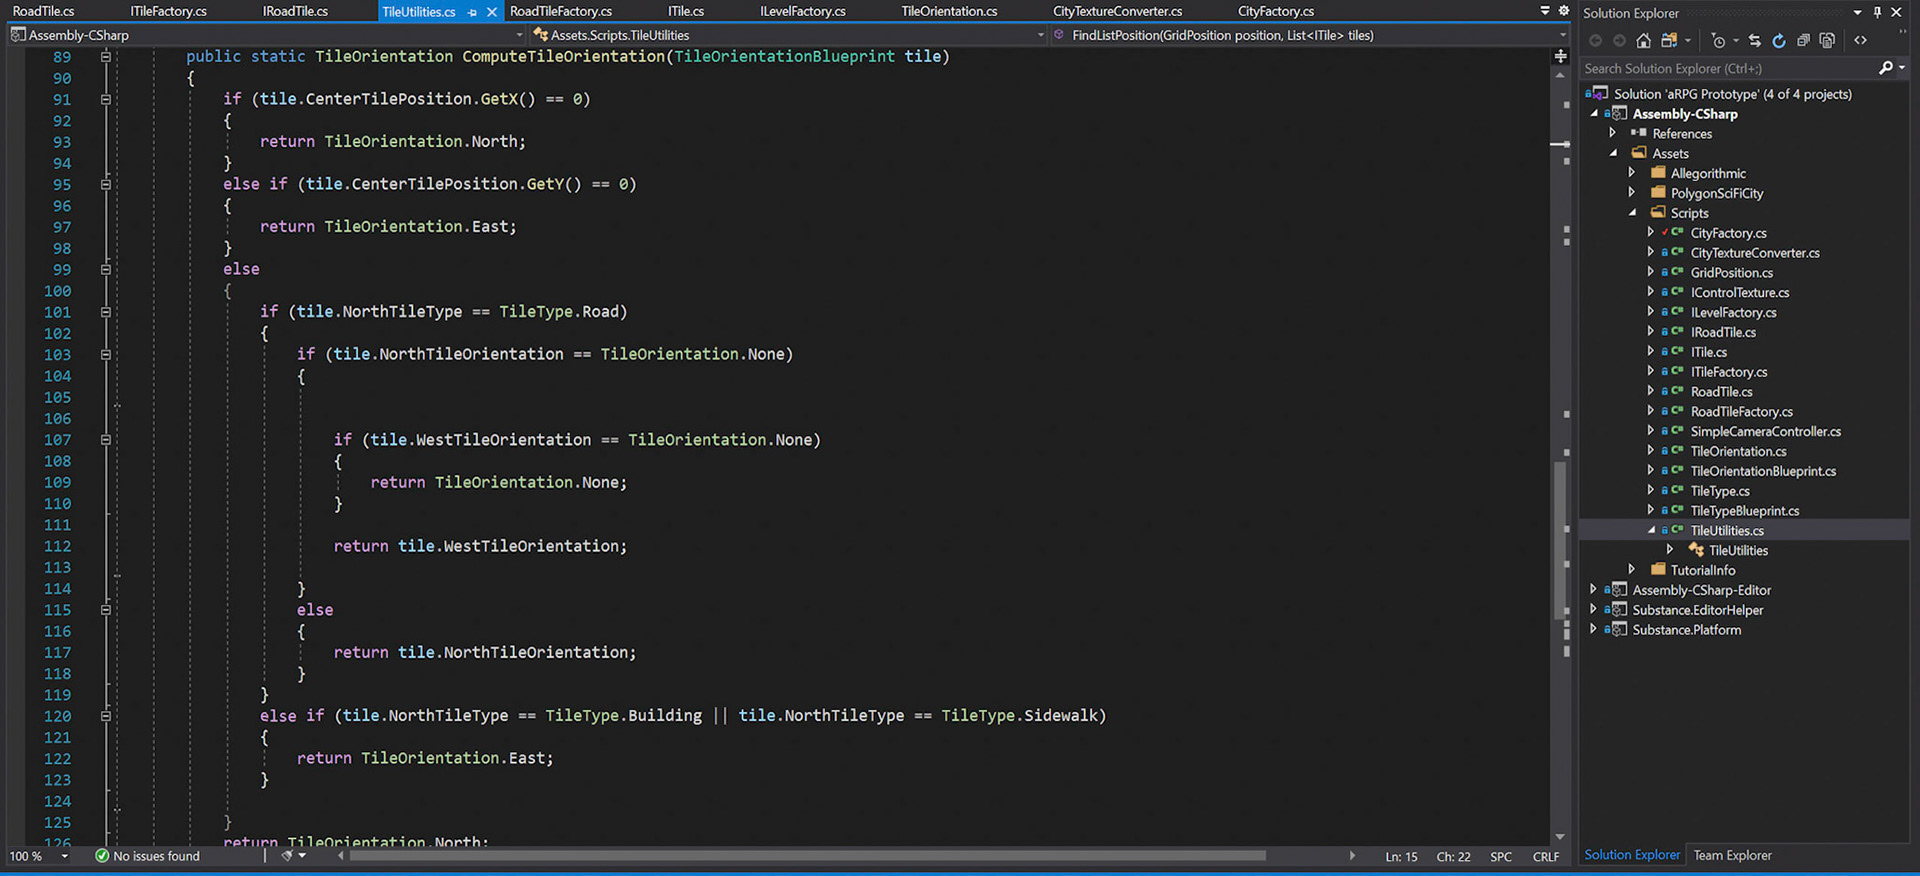Image resolution: width=1920 pixels, height=876 pixels.
Task: Switch to ITileFactory.cs tab
Action: 168,11
